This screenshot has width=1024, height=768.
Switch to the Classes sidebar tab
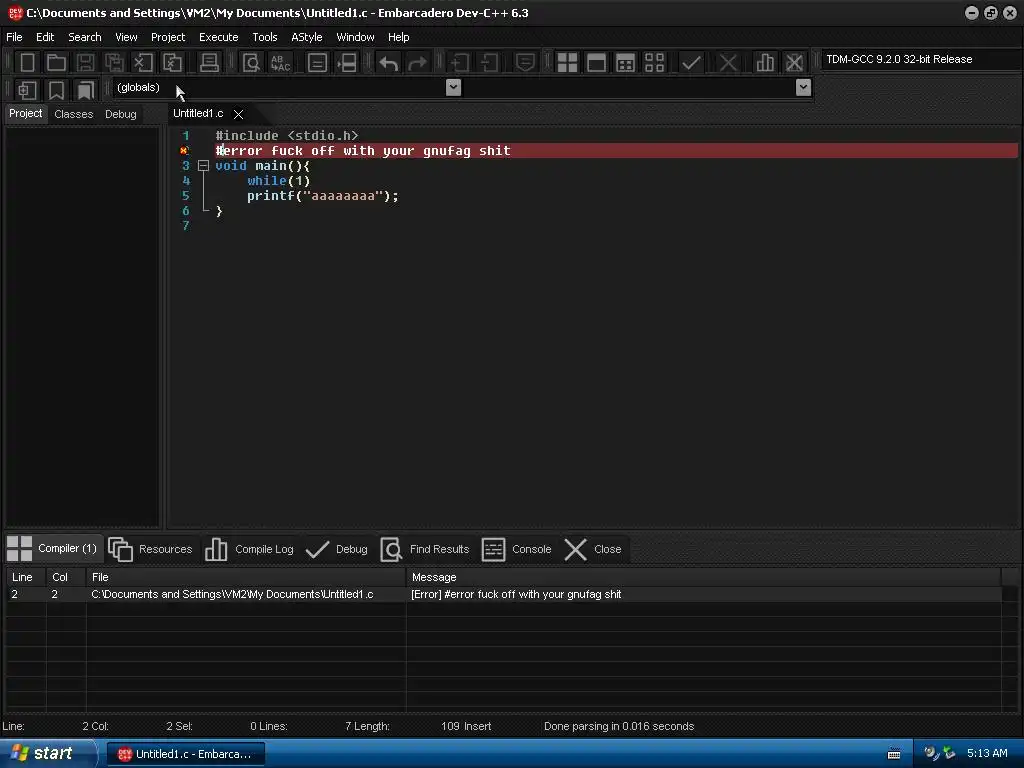point(74,114)
